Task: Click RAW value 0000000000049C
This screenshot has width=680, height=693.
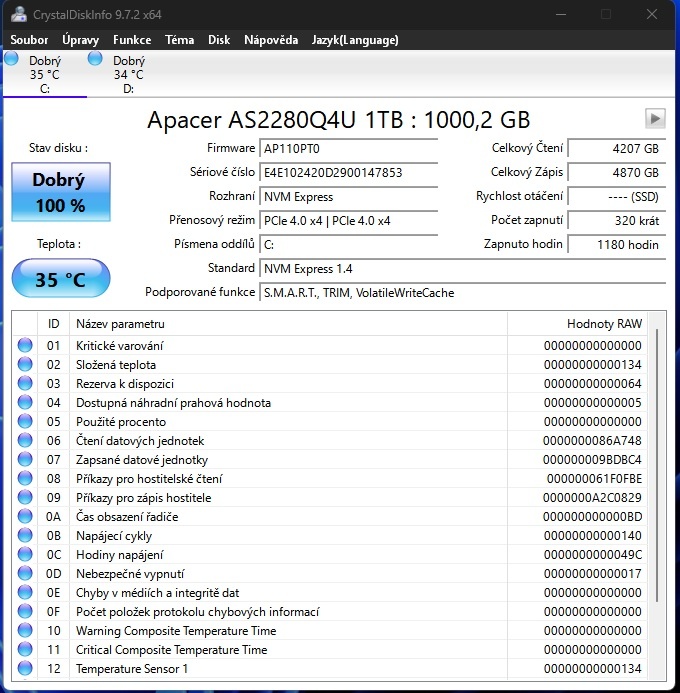Action: (593, 555)
